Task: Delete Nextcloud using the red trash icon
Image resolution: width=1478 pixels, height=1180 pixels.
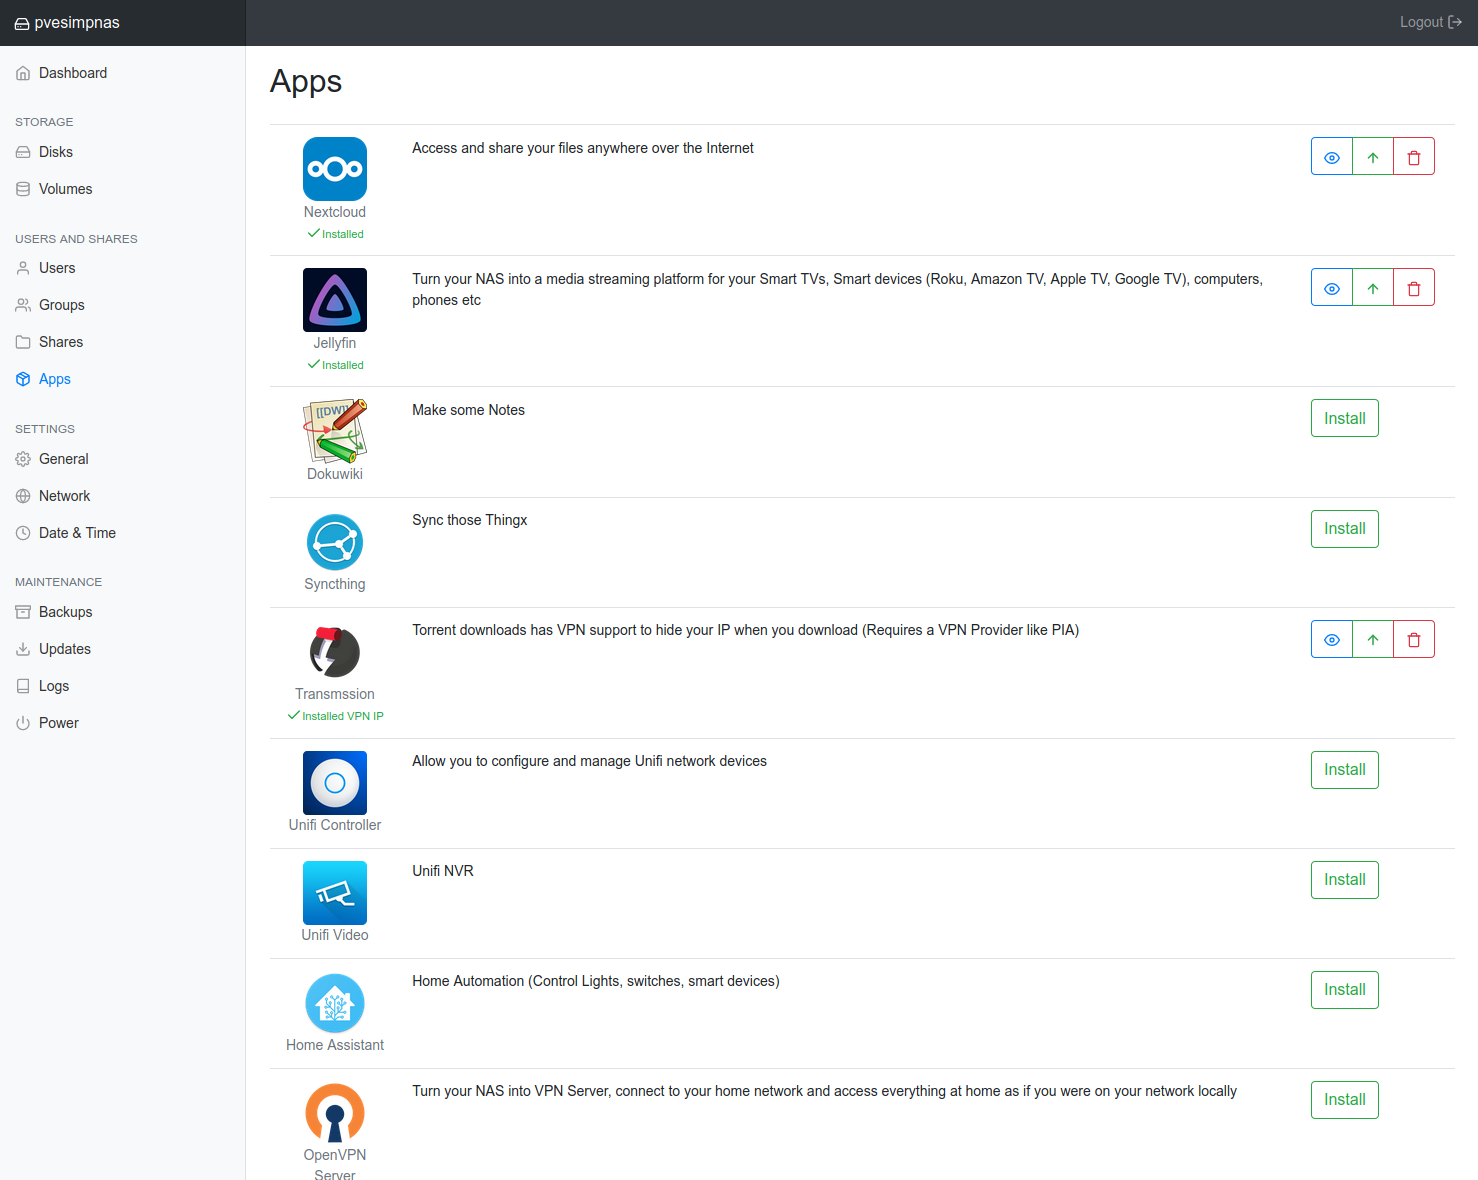Action: pos(1413,157)
